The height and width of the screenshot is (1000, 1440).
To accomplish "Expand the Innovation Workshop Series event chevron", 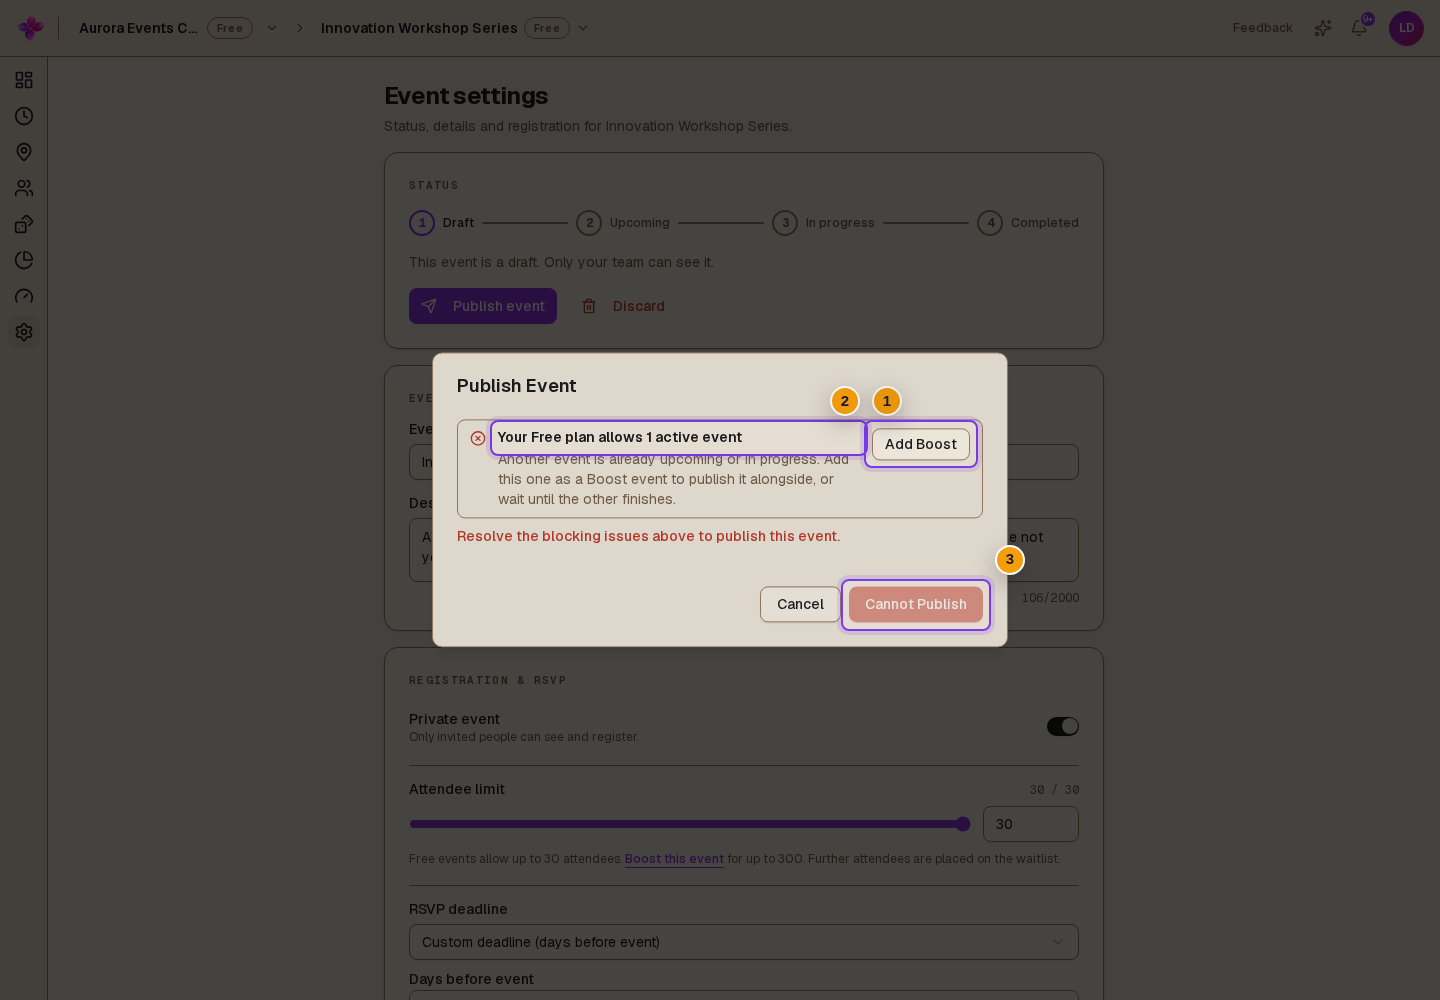I will 583,28.
